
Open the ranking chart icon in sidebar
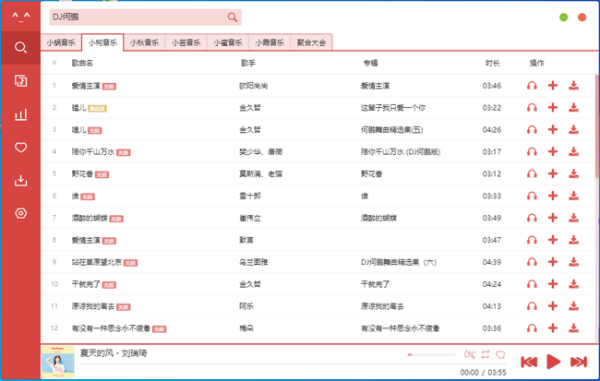click(21, 114)
